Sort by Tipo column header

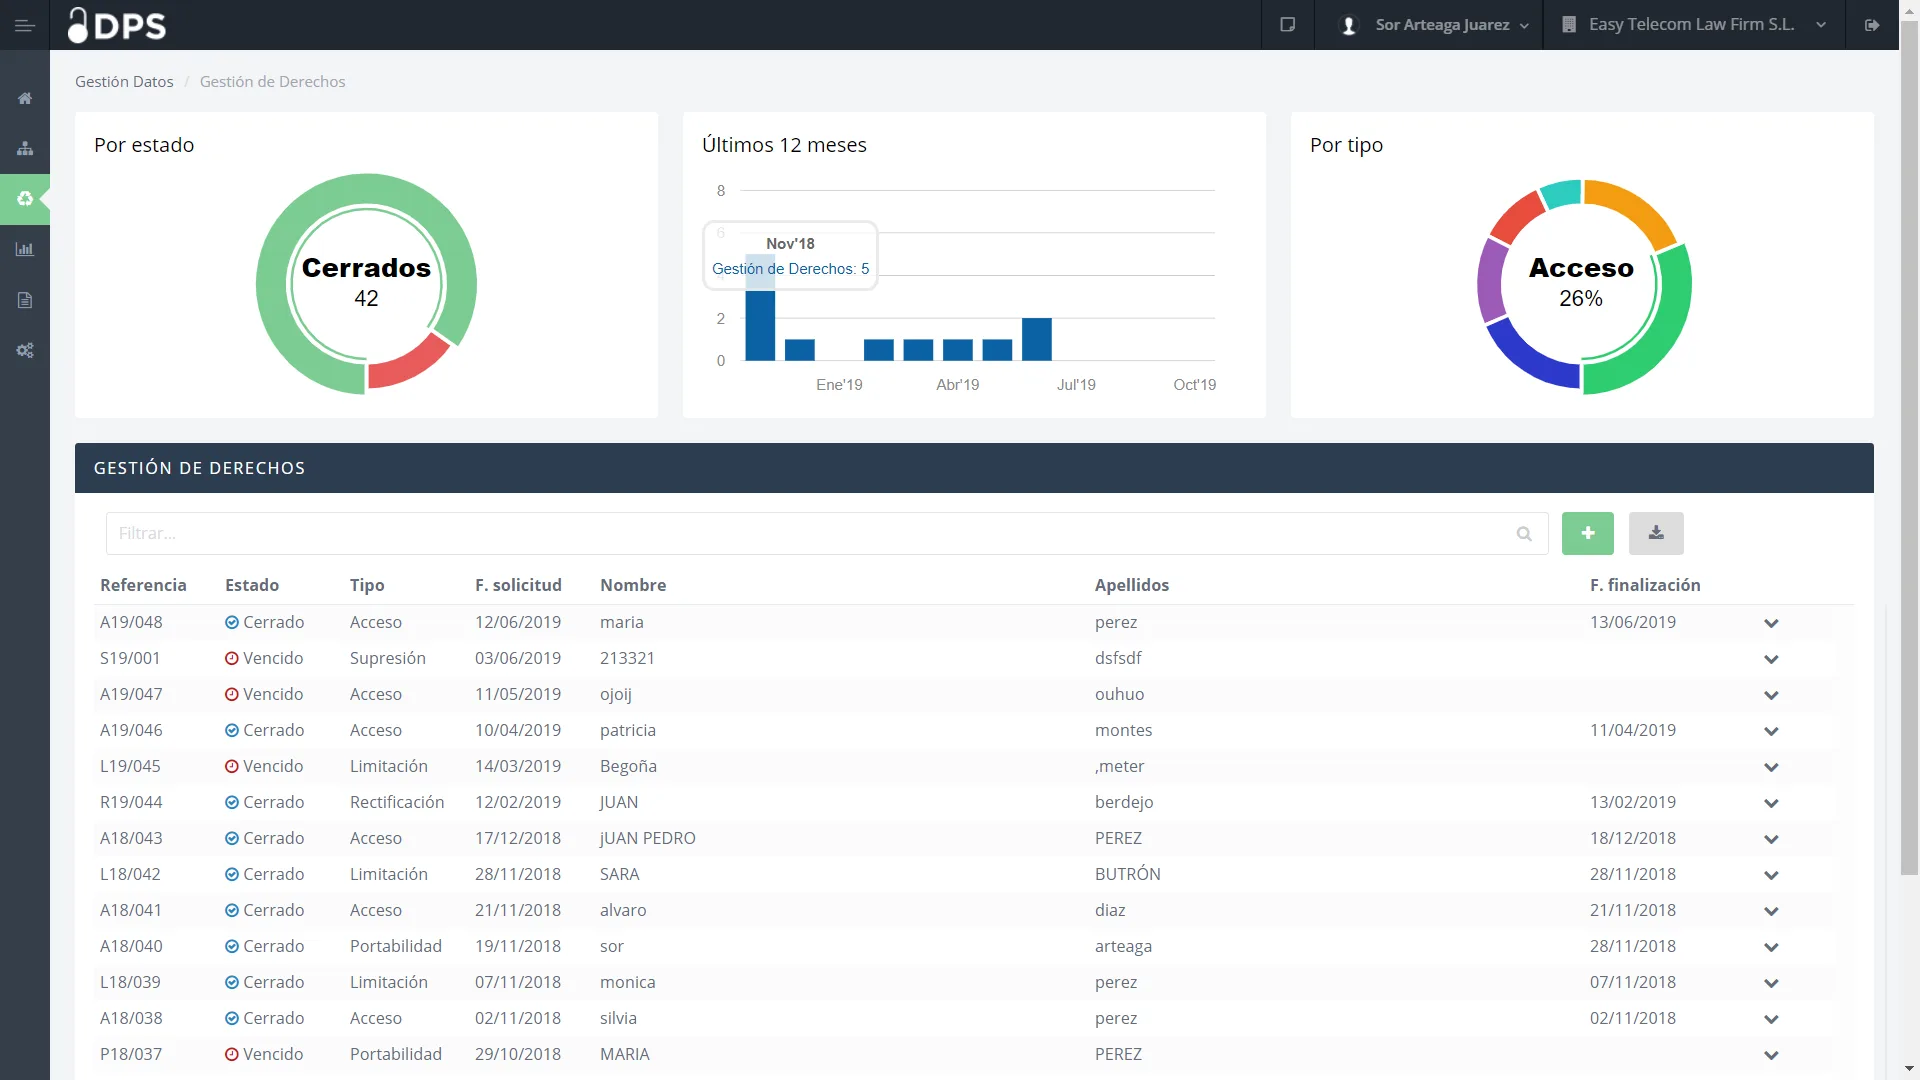click(x=367, y=585)
